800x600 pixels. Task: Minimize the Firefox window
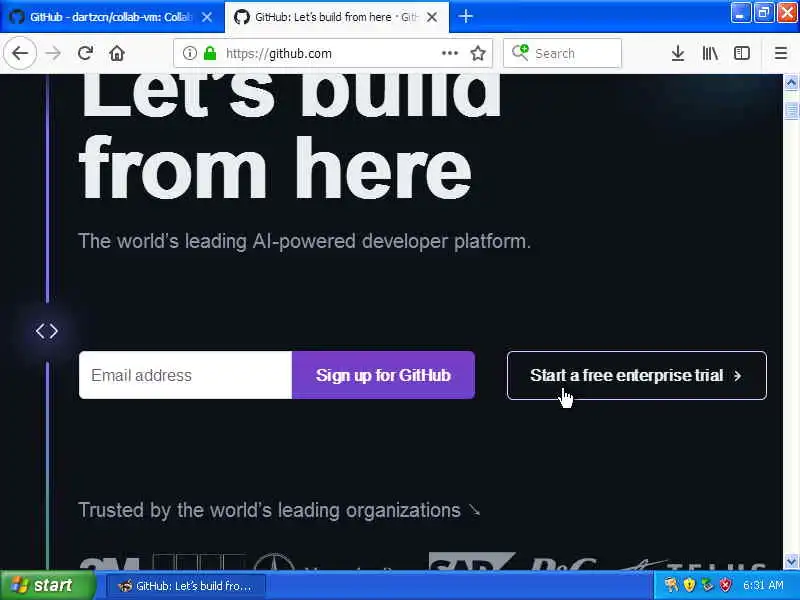click(x=740, y=13)
